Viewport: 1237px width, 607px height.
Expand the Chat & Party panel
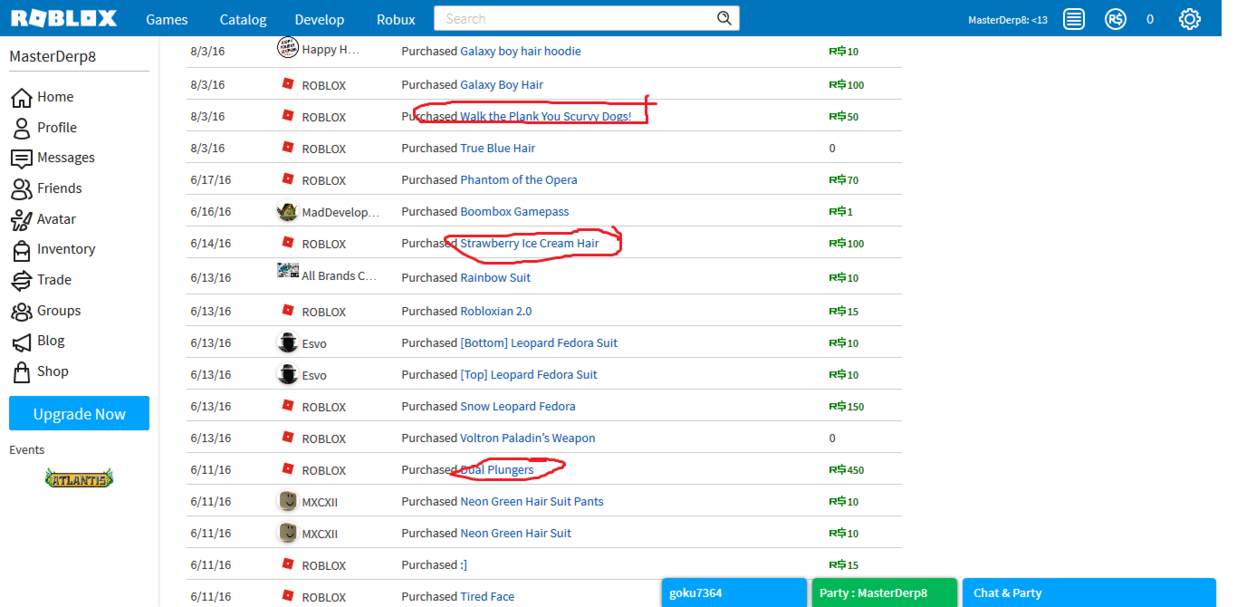pyautogui.click(x=1090, y=592)
